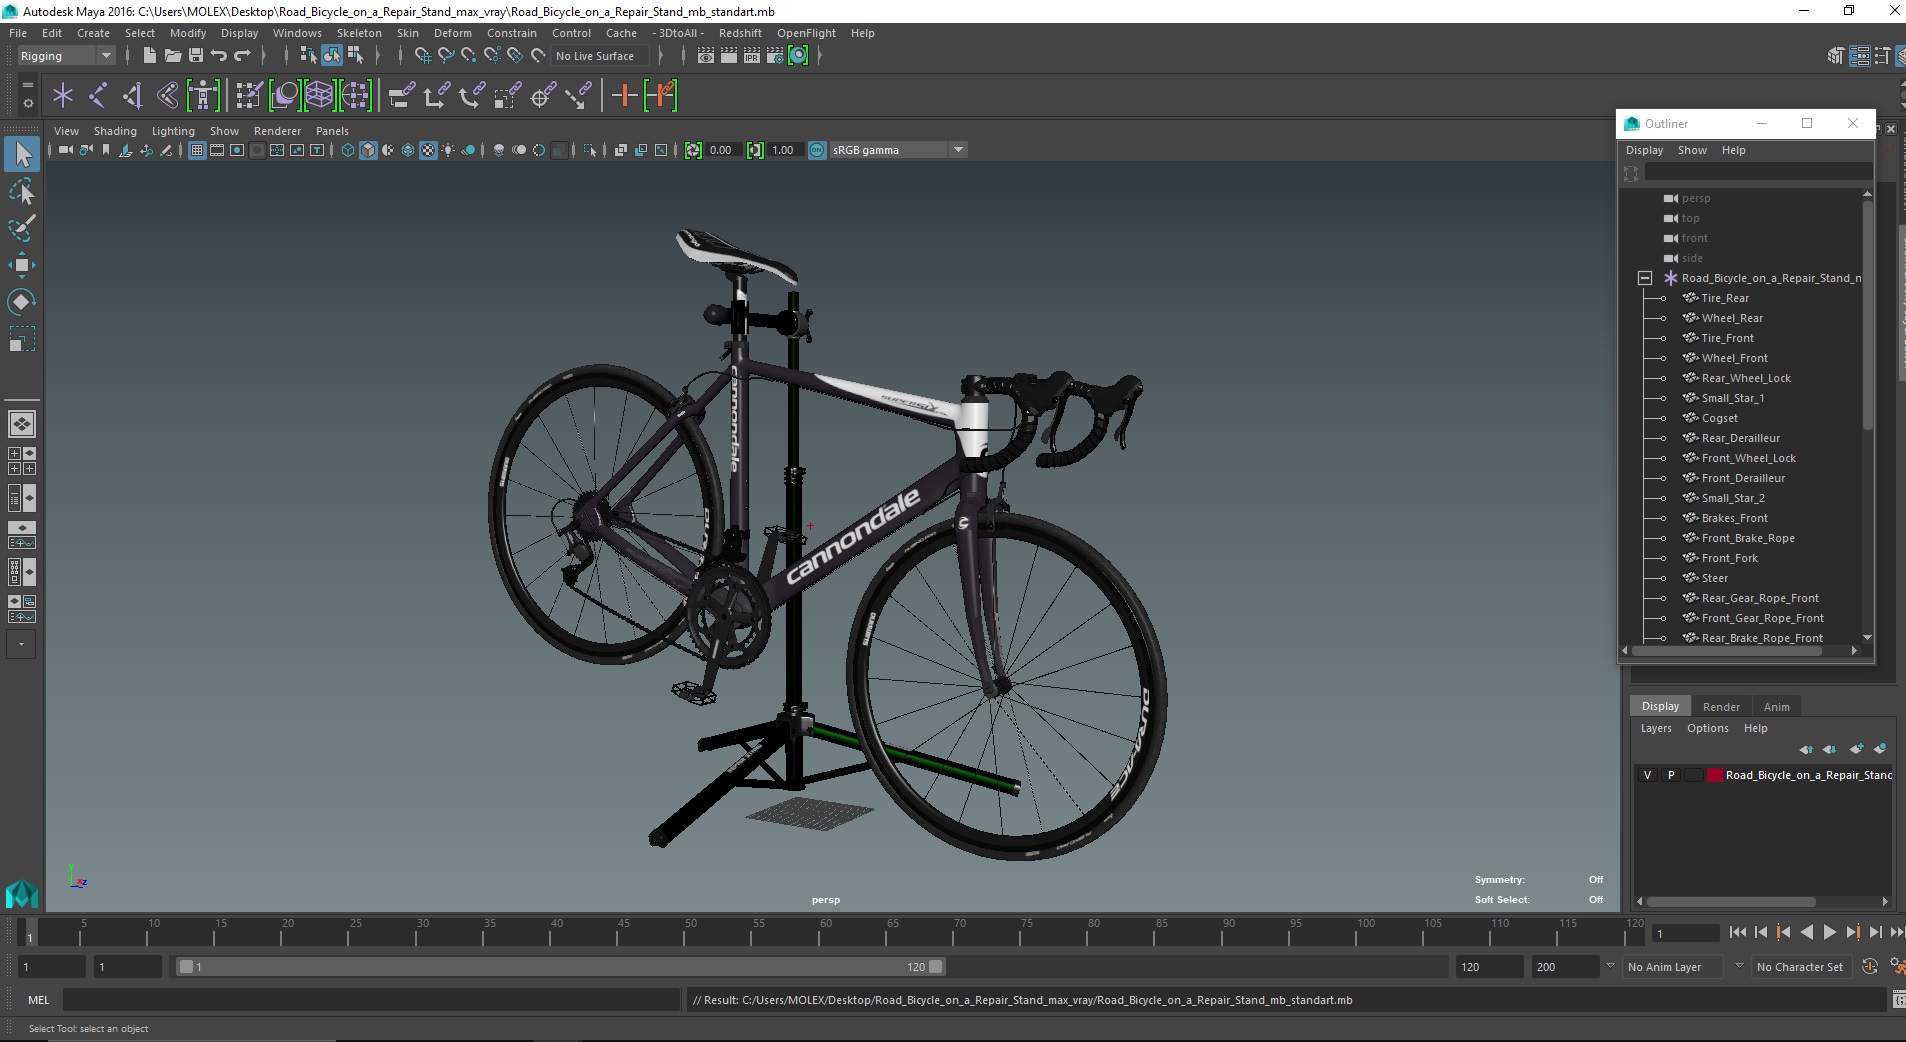Toggle auto keyframe button
This screenshot has width=1906, height=1042.
click(1870, 967)
